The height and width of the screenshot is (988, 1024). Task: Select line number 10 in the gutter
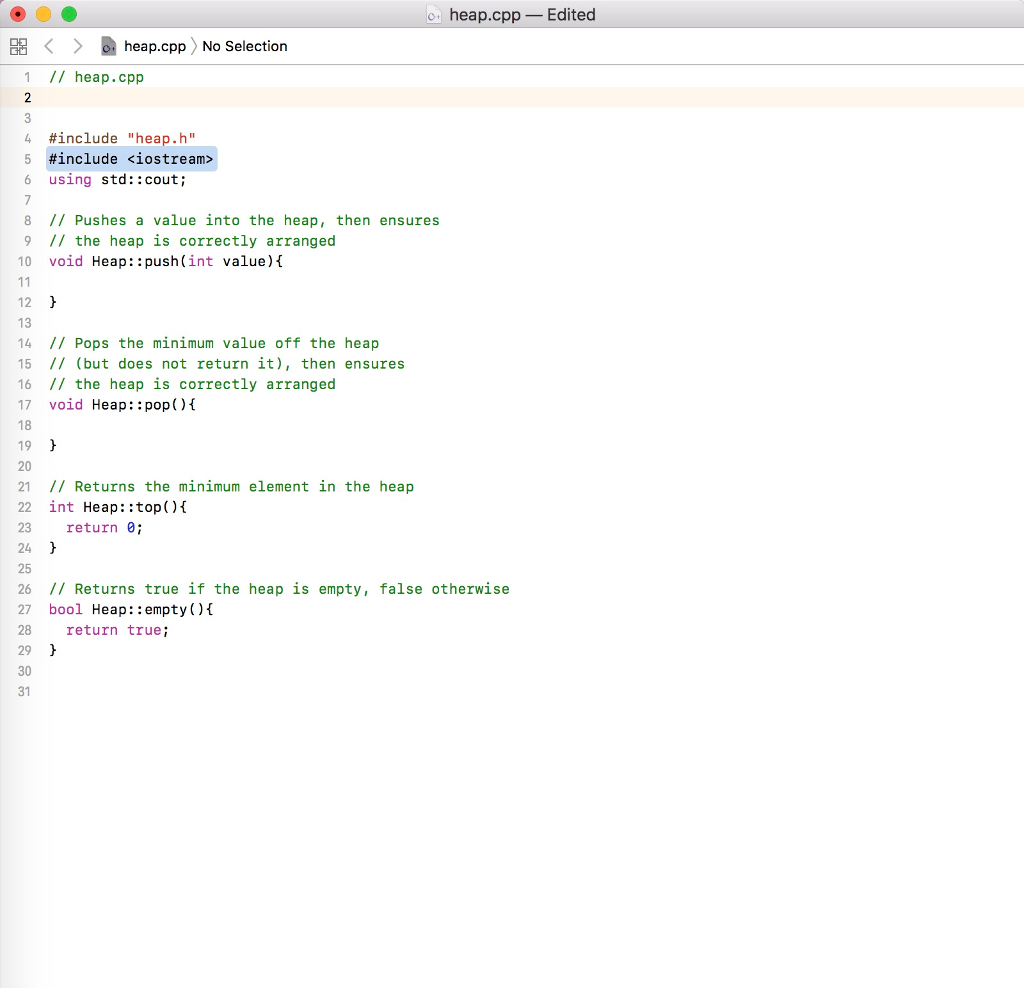pos(24,261)
